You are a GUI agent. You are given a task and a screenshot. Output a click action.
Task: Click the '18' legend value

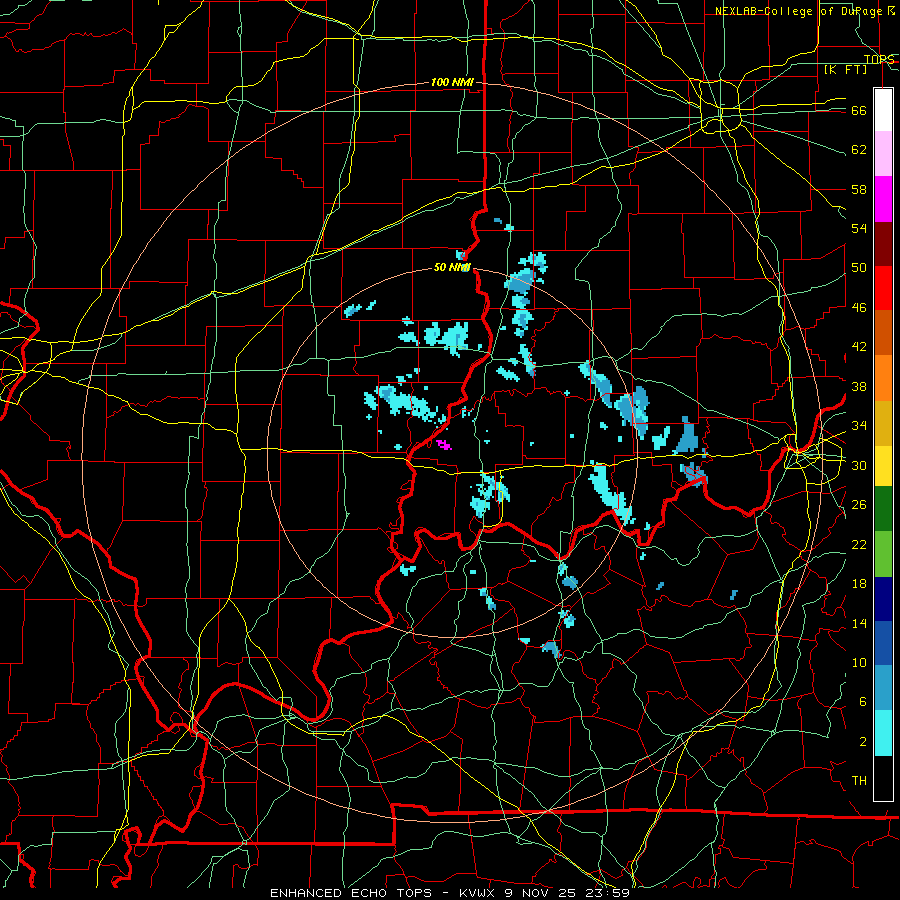(859, 584)
